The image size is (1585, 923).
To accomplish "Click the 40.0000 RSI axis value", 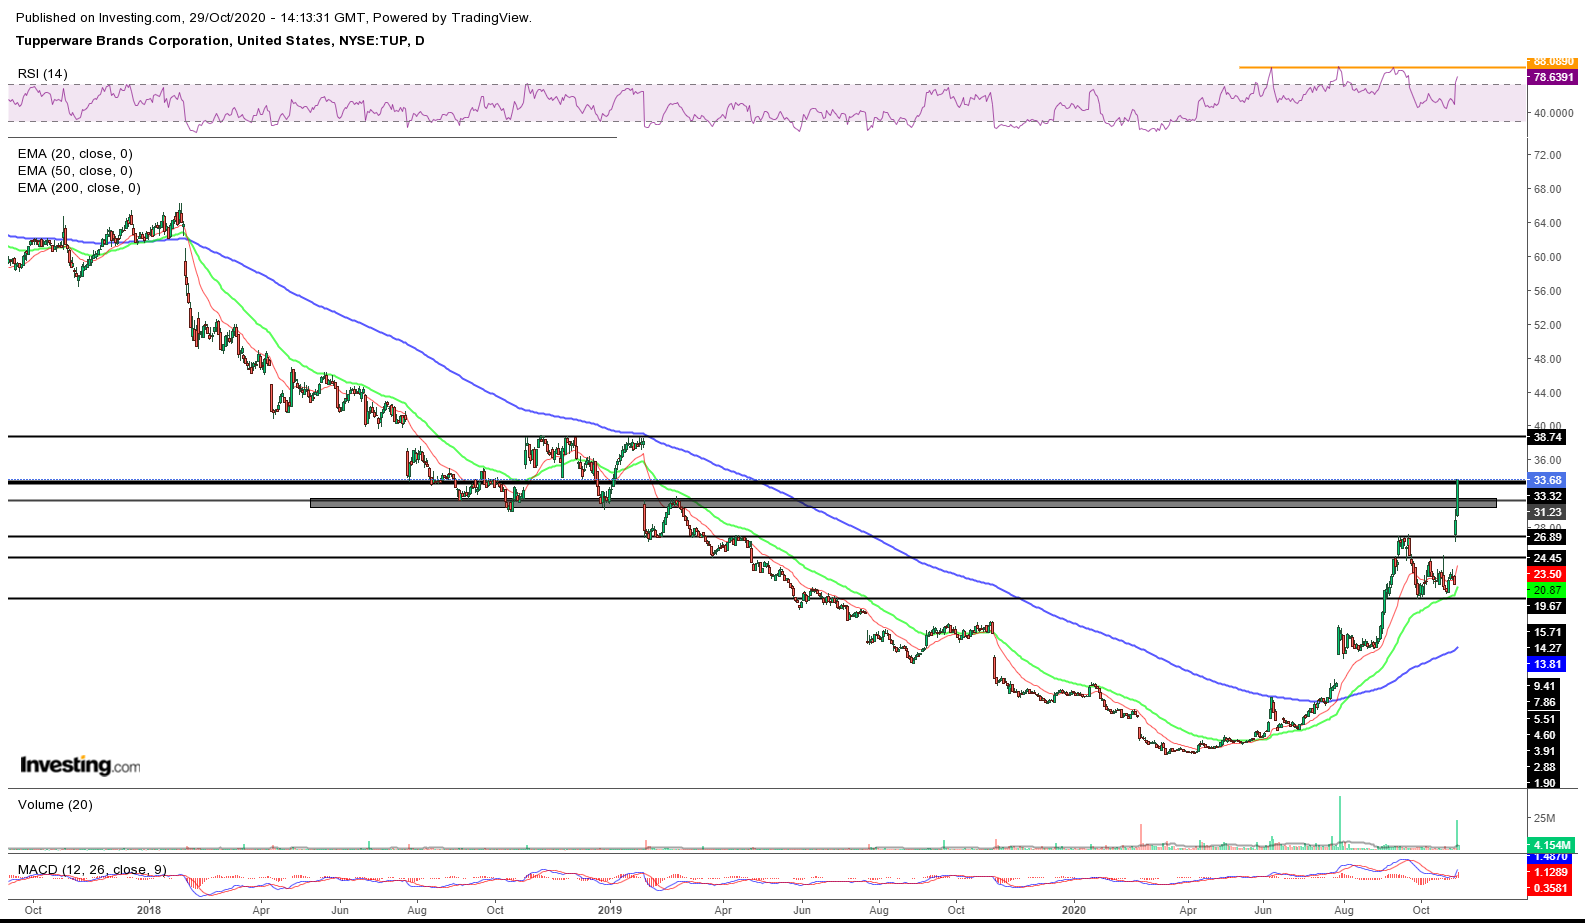I will 1553,113.
